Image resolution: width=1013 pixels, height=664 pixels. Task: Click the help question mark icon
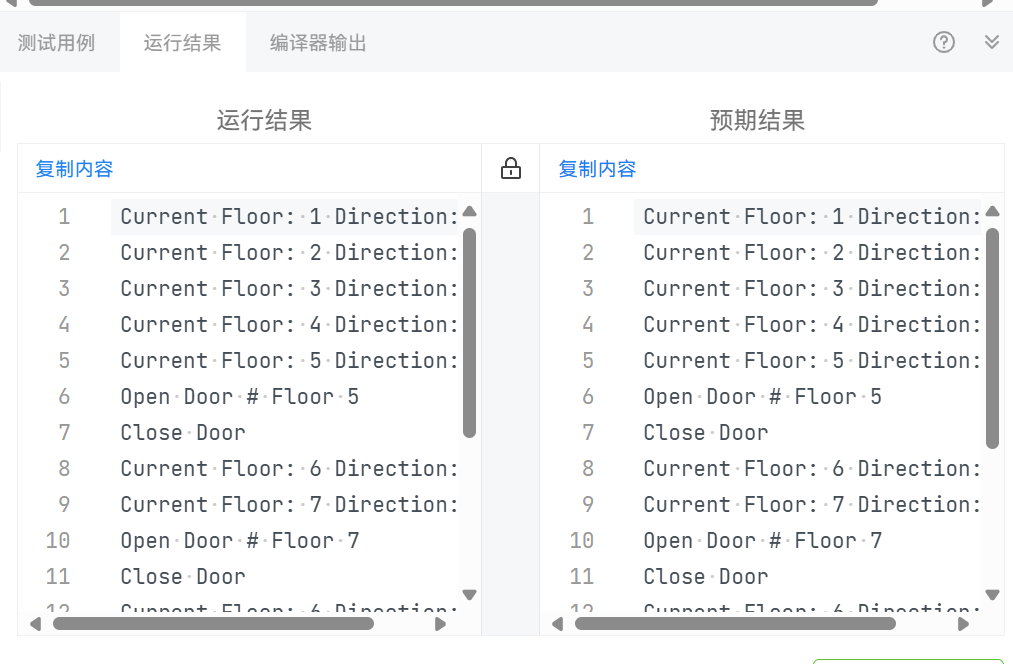pos(943,42)
